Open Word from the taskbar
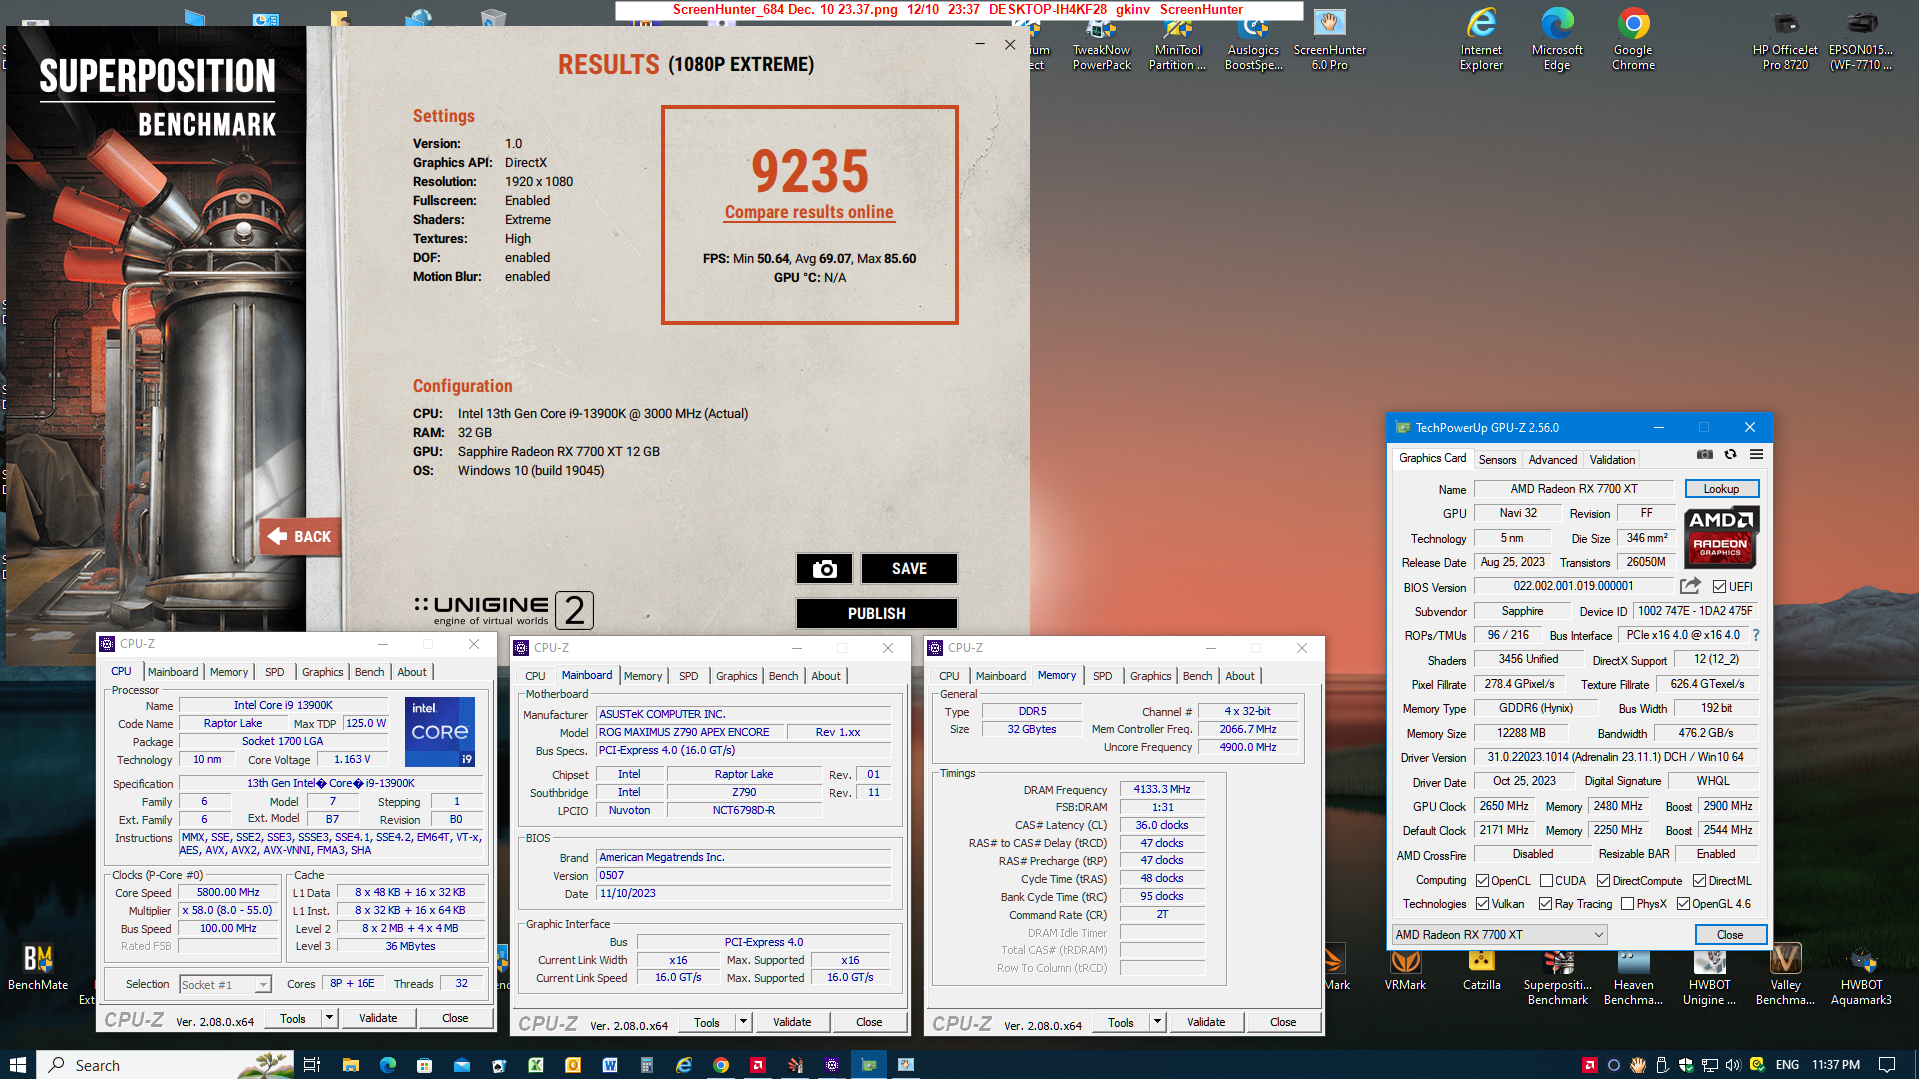The image size is (1919, 1079). point(609,1065)
